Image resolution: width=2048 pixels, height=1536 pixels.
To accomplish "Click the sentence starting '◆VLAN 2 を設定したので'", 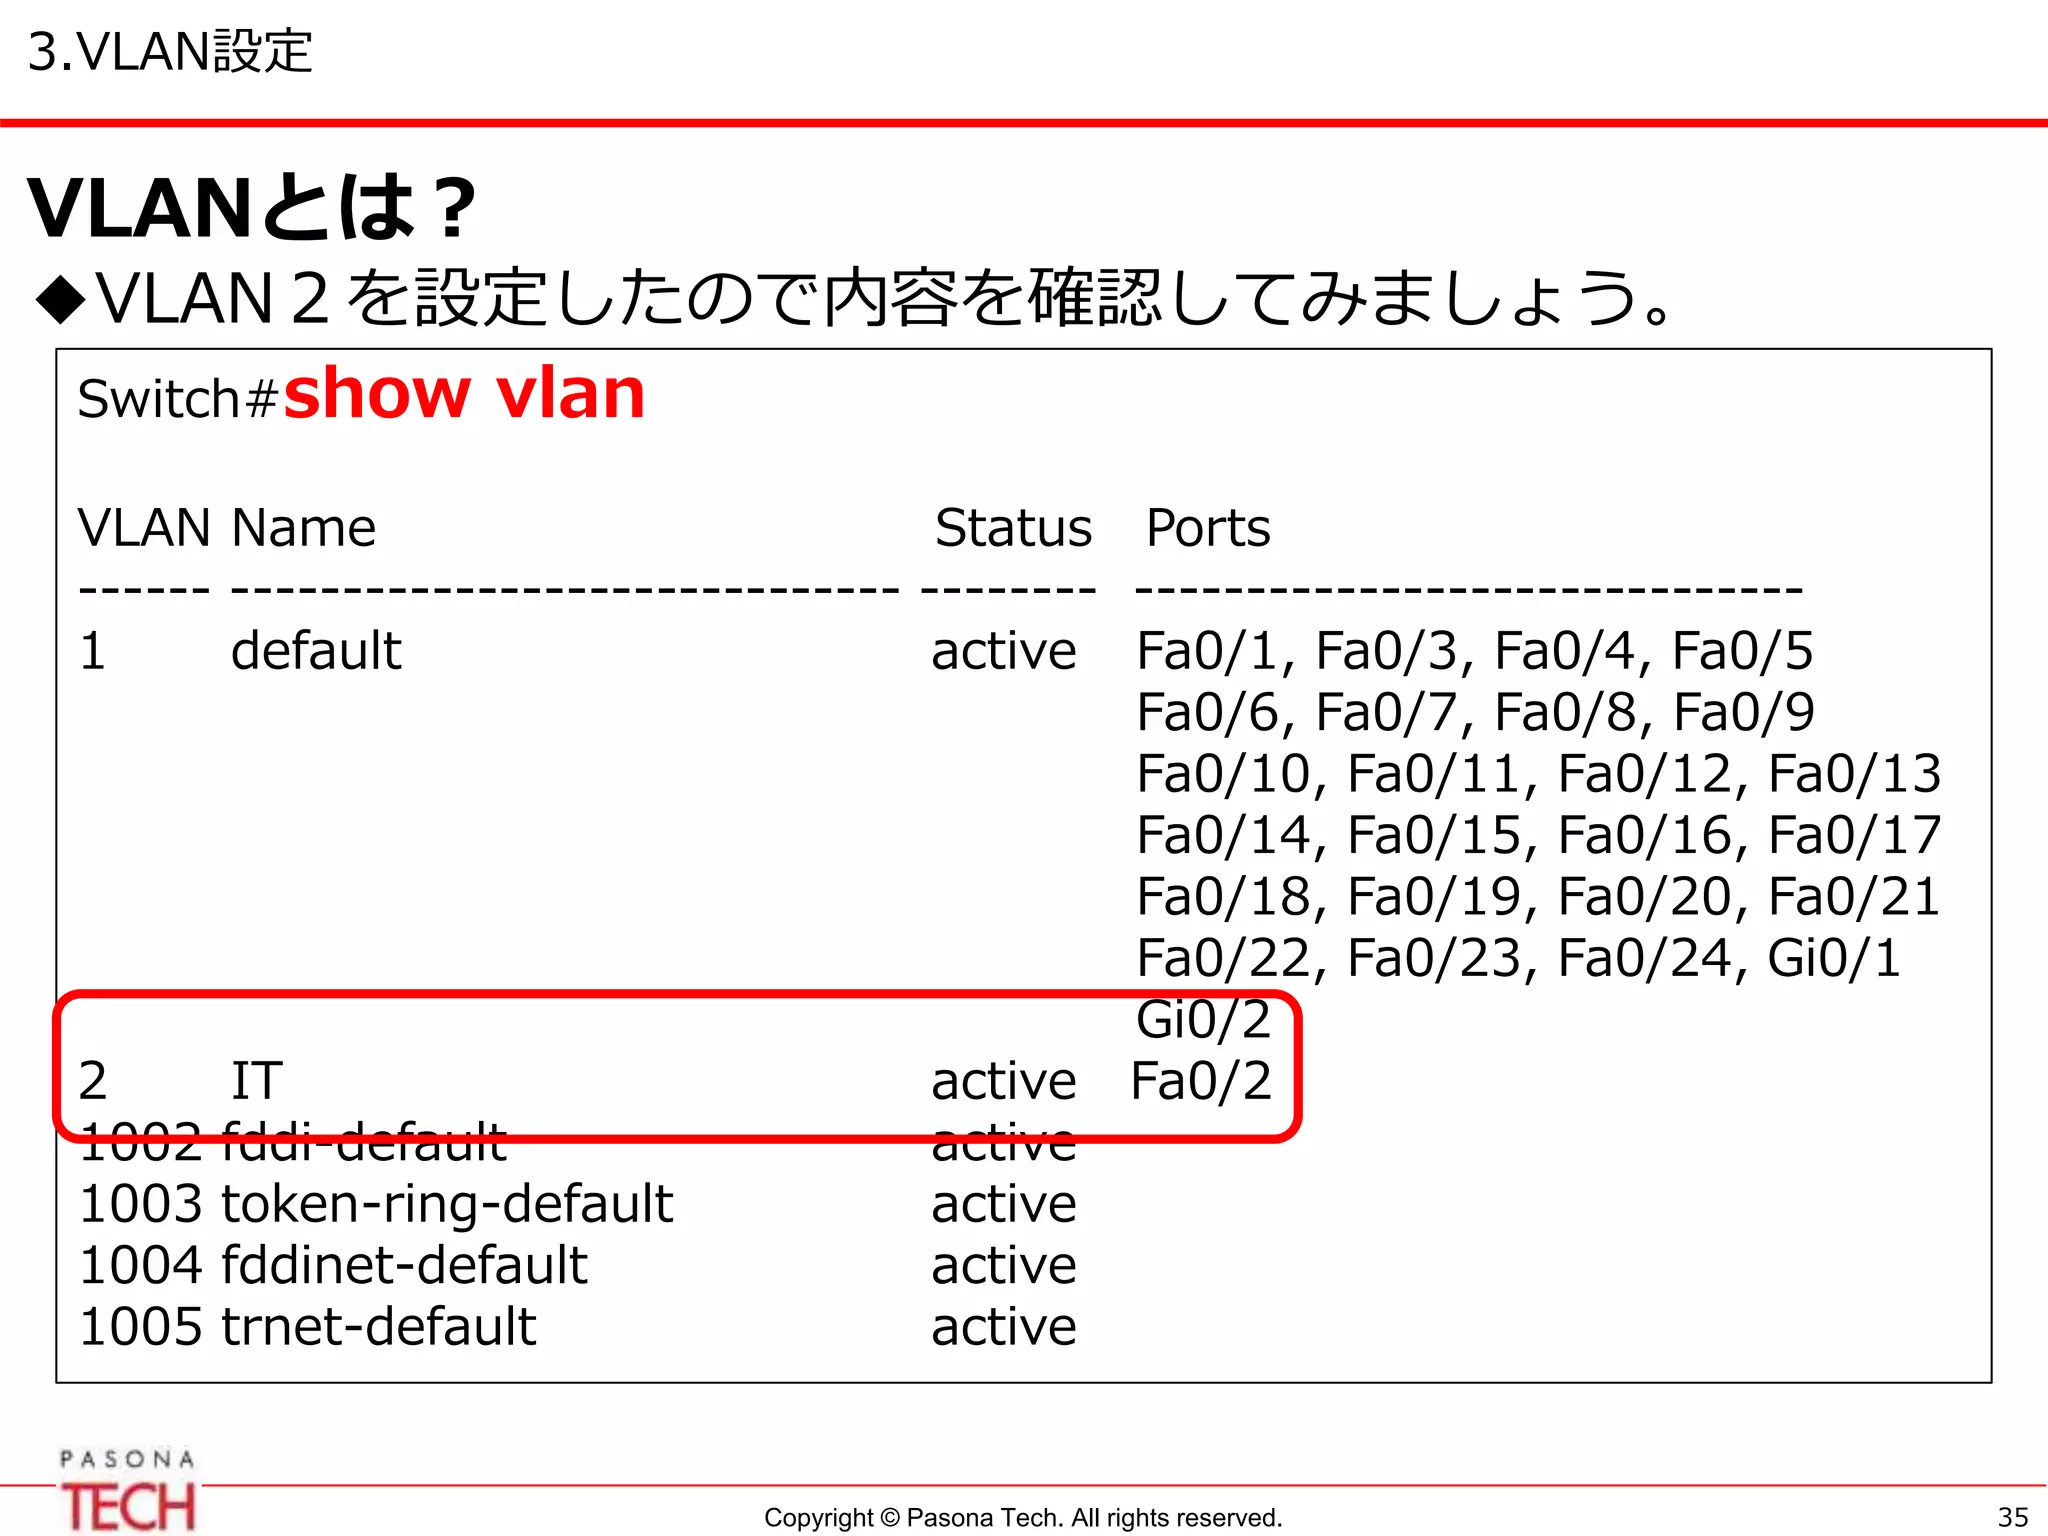I will [855, 298].
